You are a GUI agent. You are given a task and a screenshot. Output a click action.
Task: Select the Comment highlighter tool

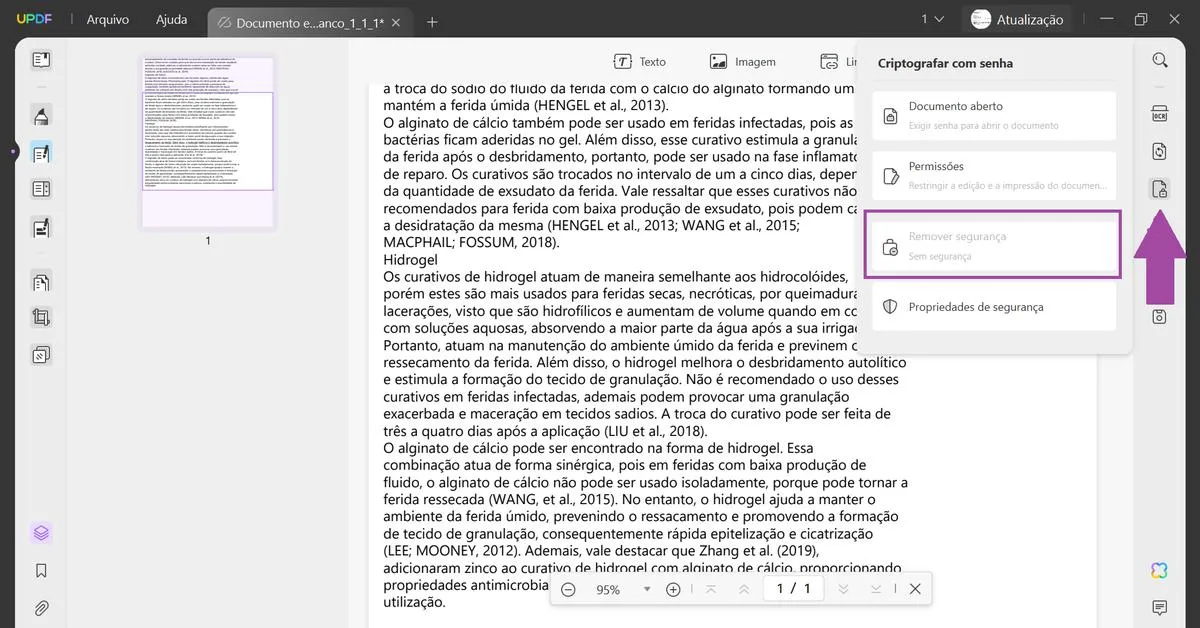click(x=40, y=115)
